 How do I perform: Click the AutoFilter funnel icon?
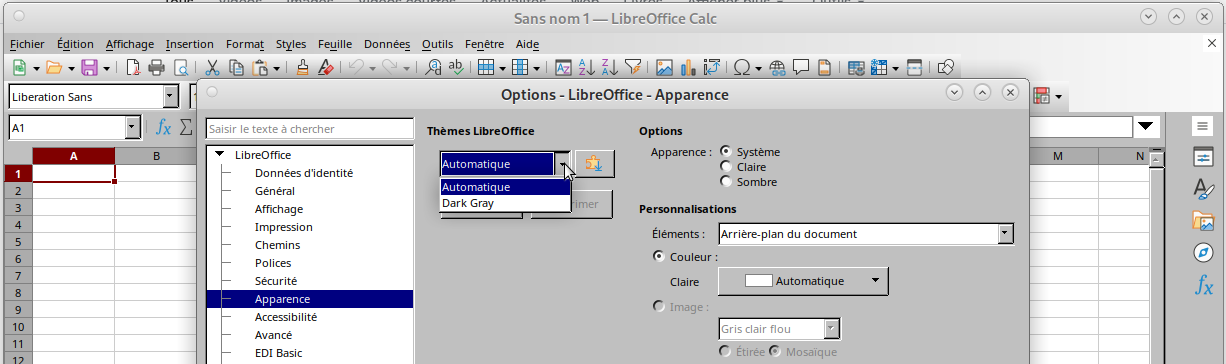(632, 68)
